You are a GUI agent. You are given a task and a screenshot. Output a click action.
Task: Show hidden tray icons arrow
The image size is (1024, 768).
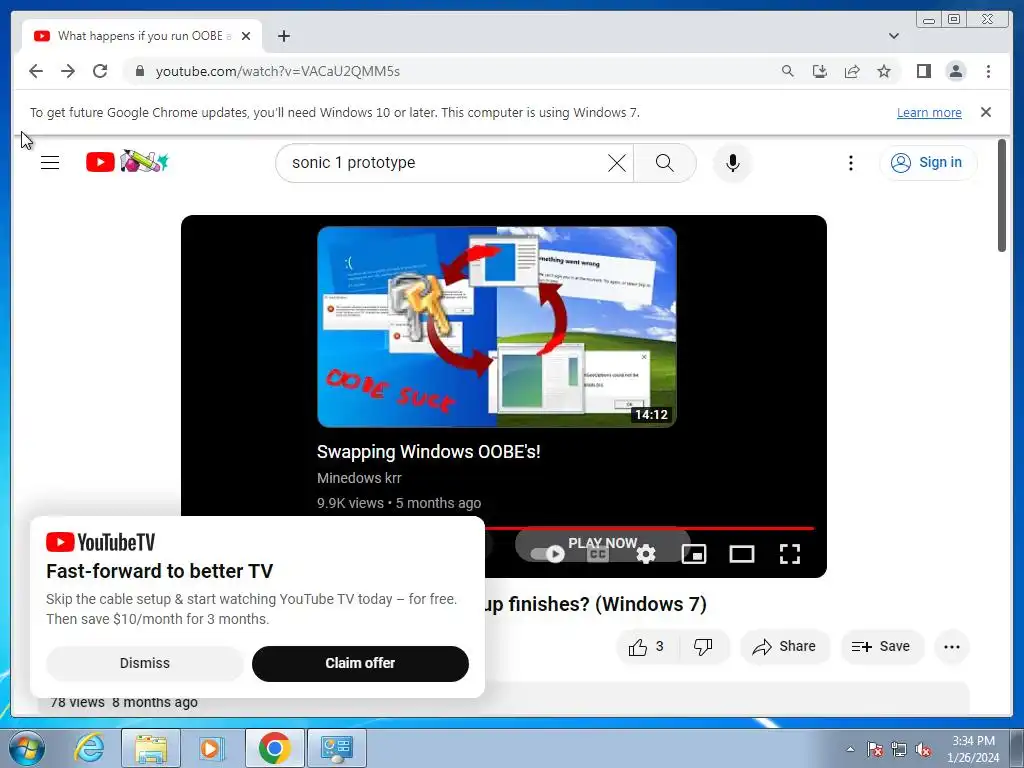(850, 749)
